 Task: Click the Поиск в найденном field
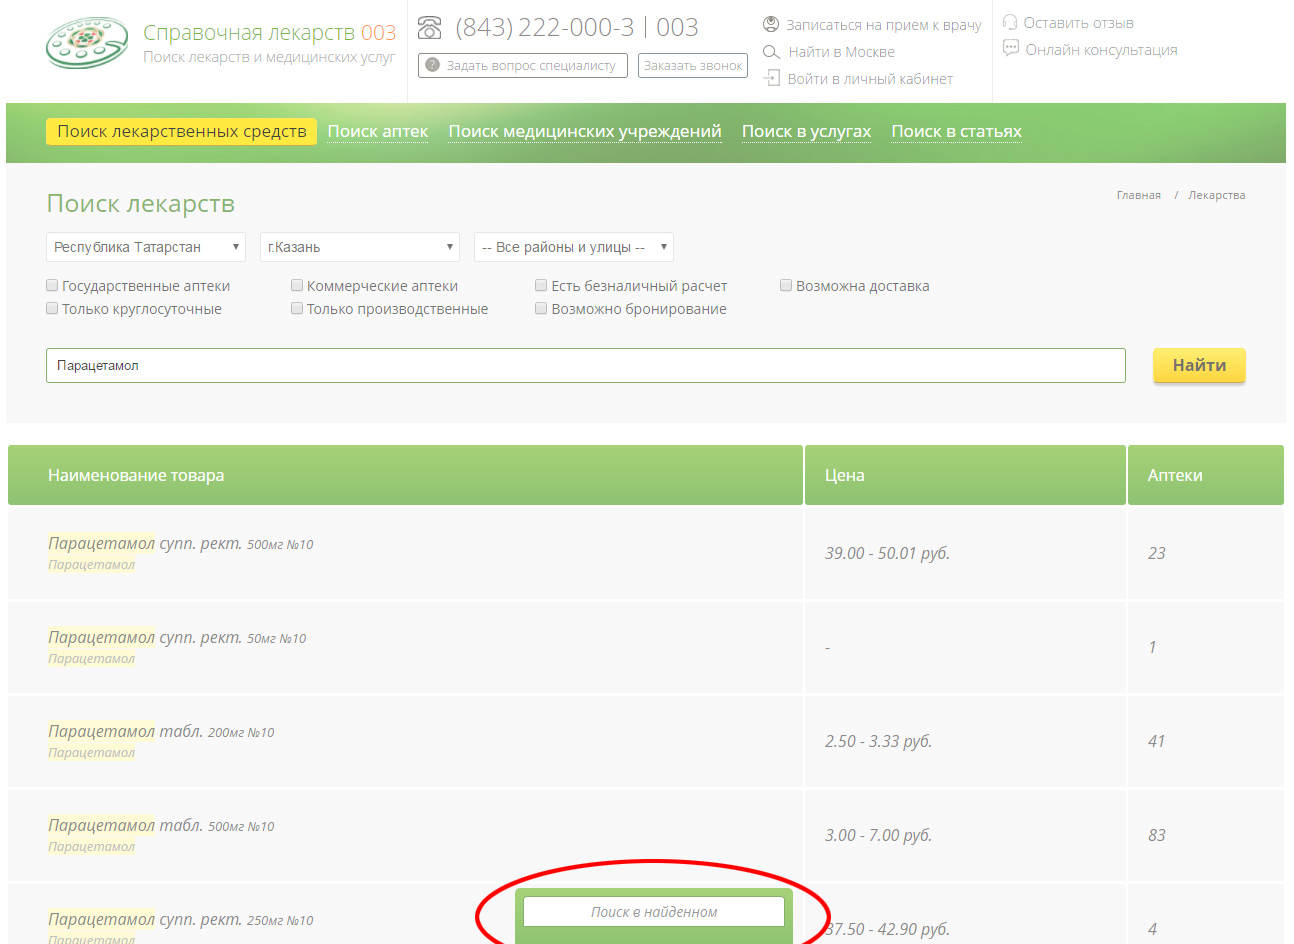(653, 912)
